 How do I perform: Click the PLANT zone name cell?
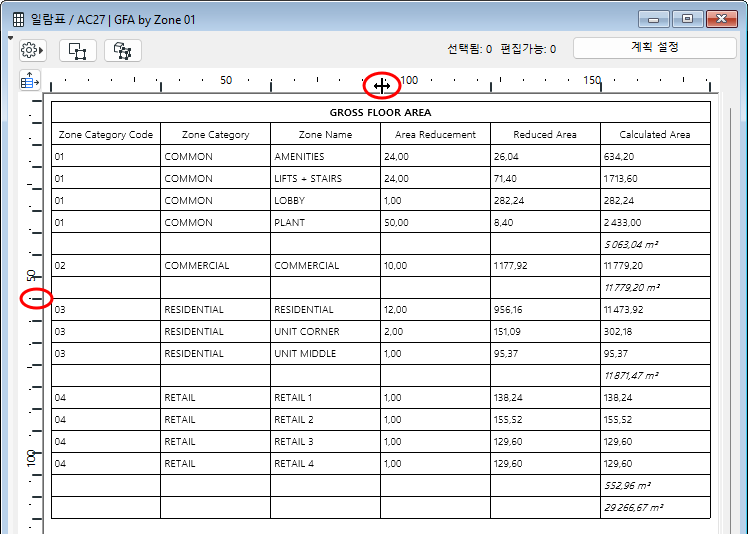[325, 222]
